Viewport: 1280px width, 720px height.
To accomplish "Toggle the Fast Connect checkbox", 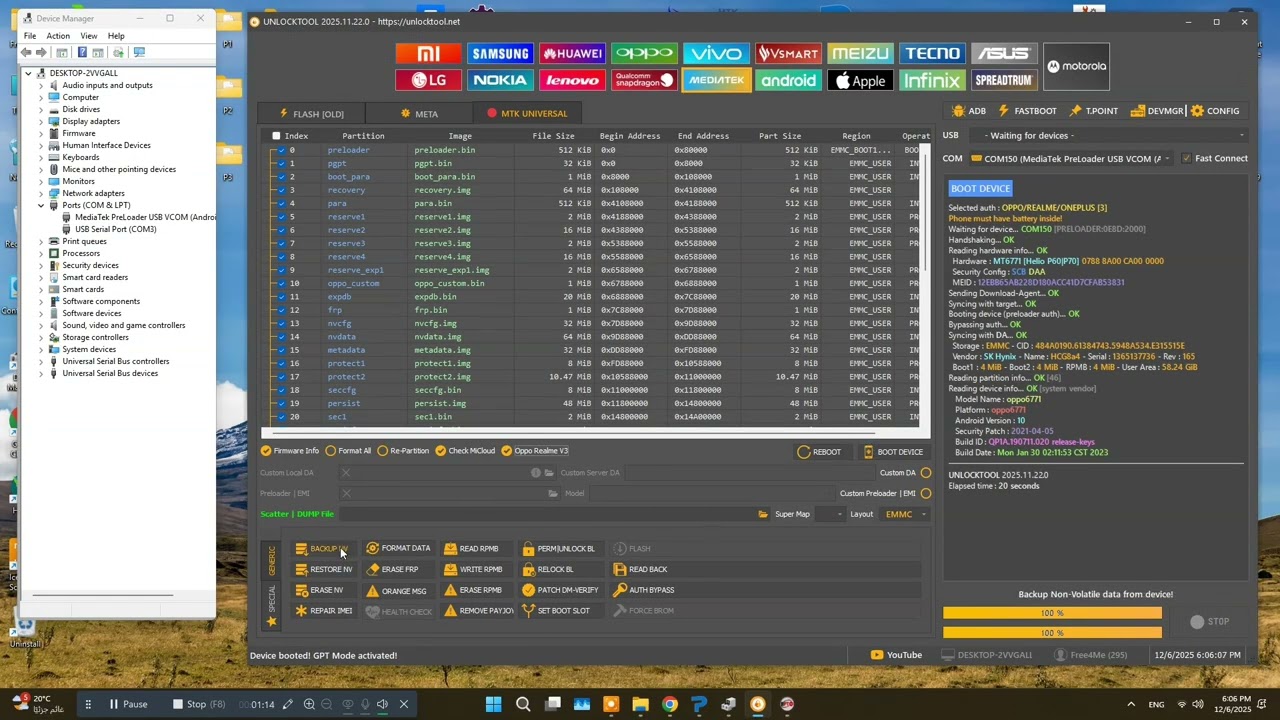I will (x=1186, y=158).
